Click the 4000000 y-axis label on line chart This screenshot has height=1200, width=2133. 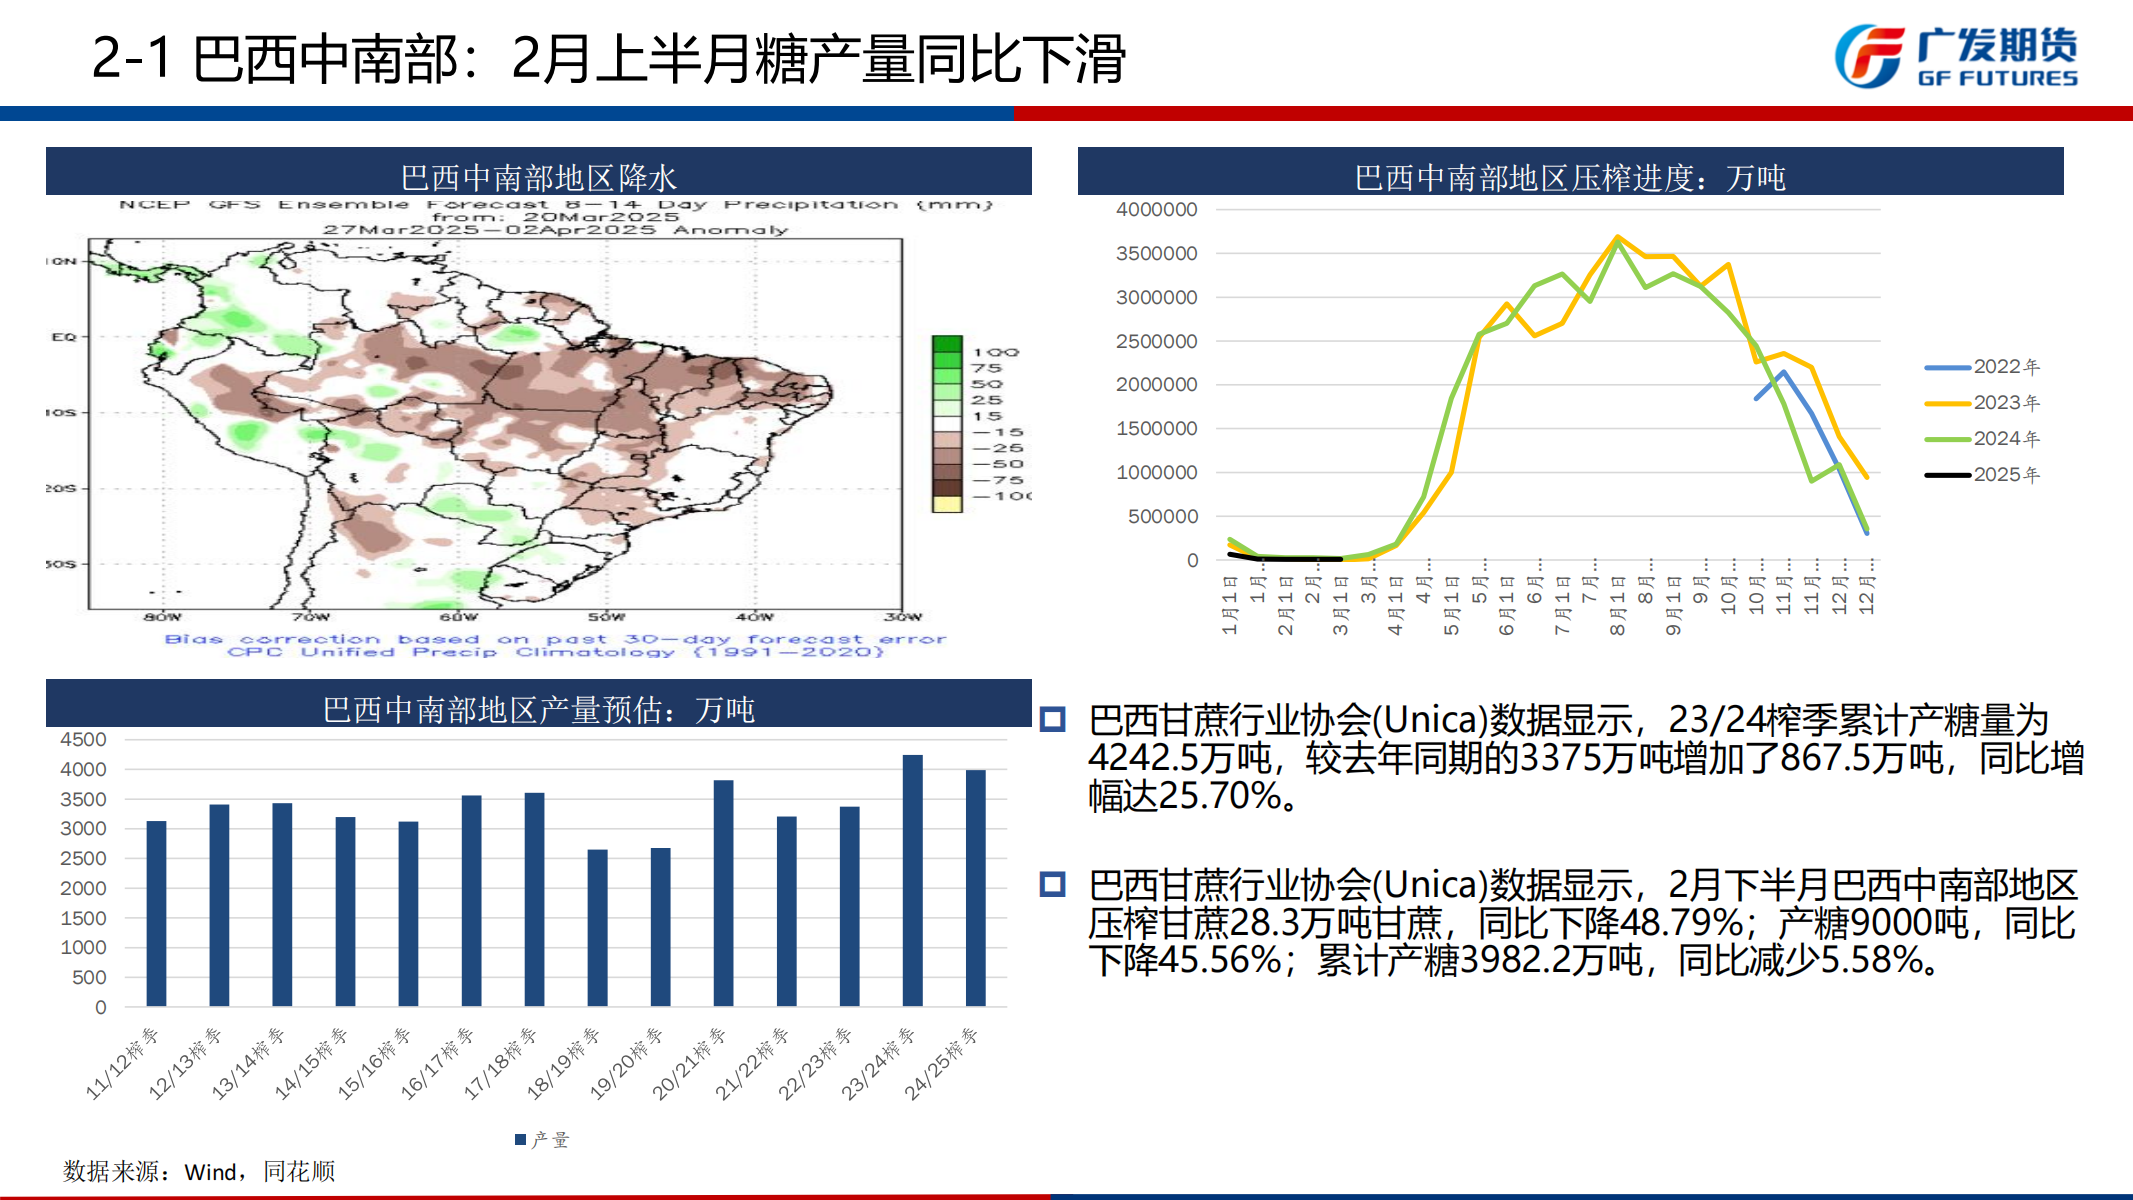(x=1156, y=210)
